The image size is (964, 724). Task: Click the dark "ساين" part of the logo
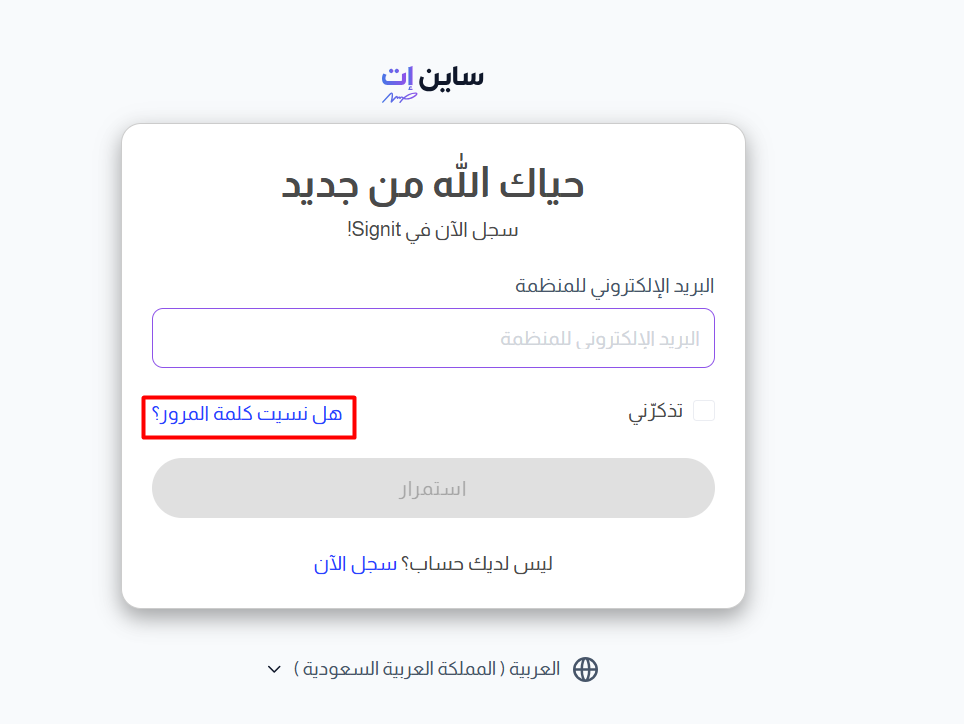(x=451, y=76)
